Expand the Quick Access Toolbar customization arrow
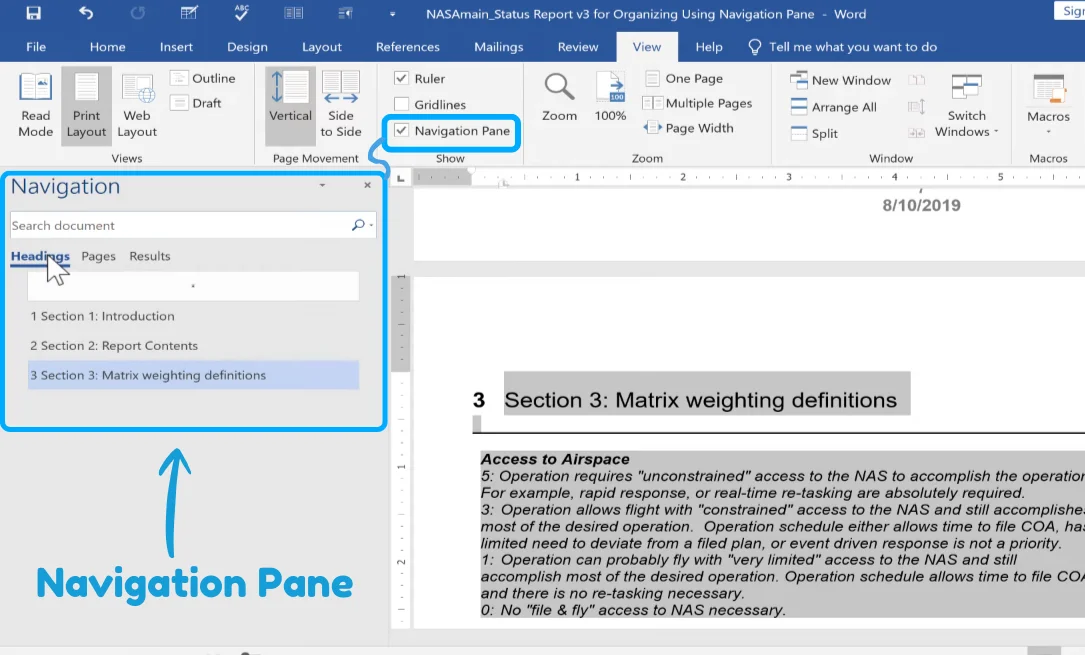Image resolution: width=1085 pixels, height=655 pixels. 391,15
